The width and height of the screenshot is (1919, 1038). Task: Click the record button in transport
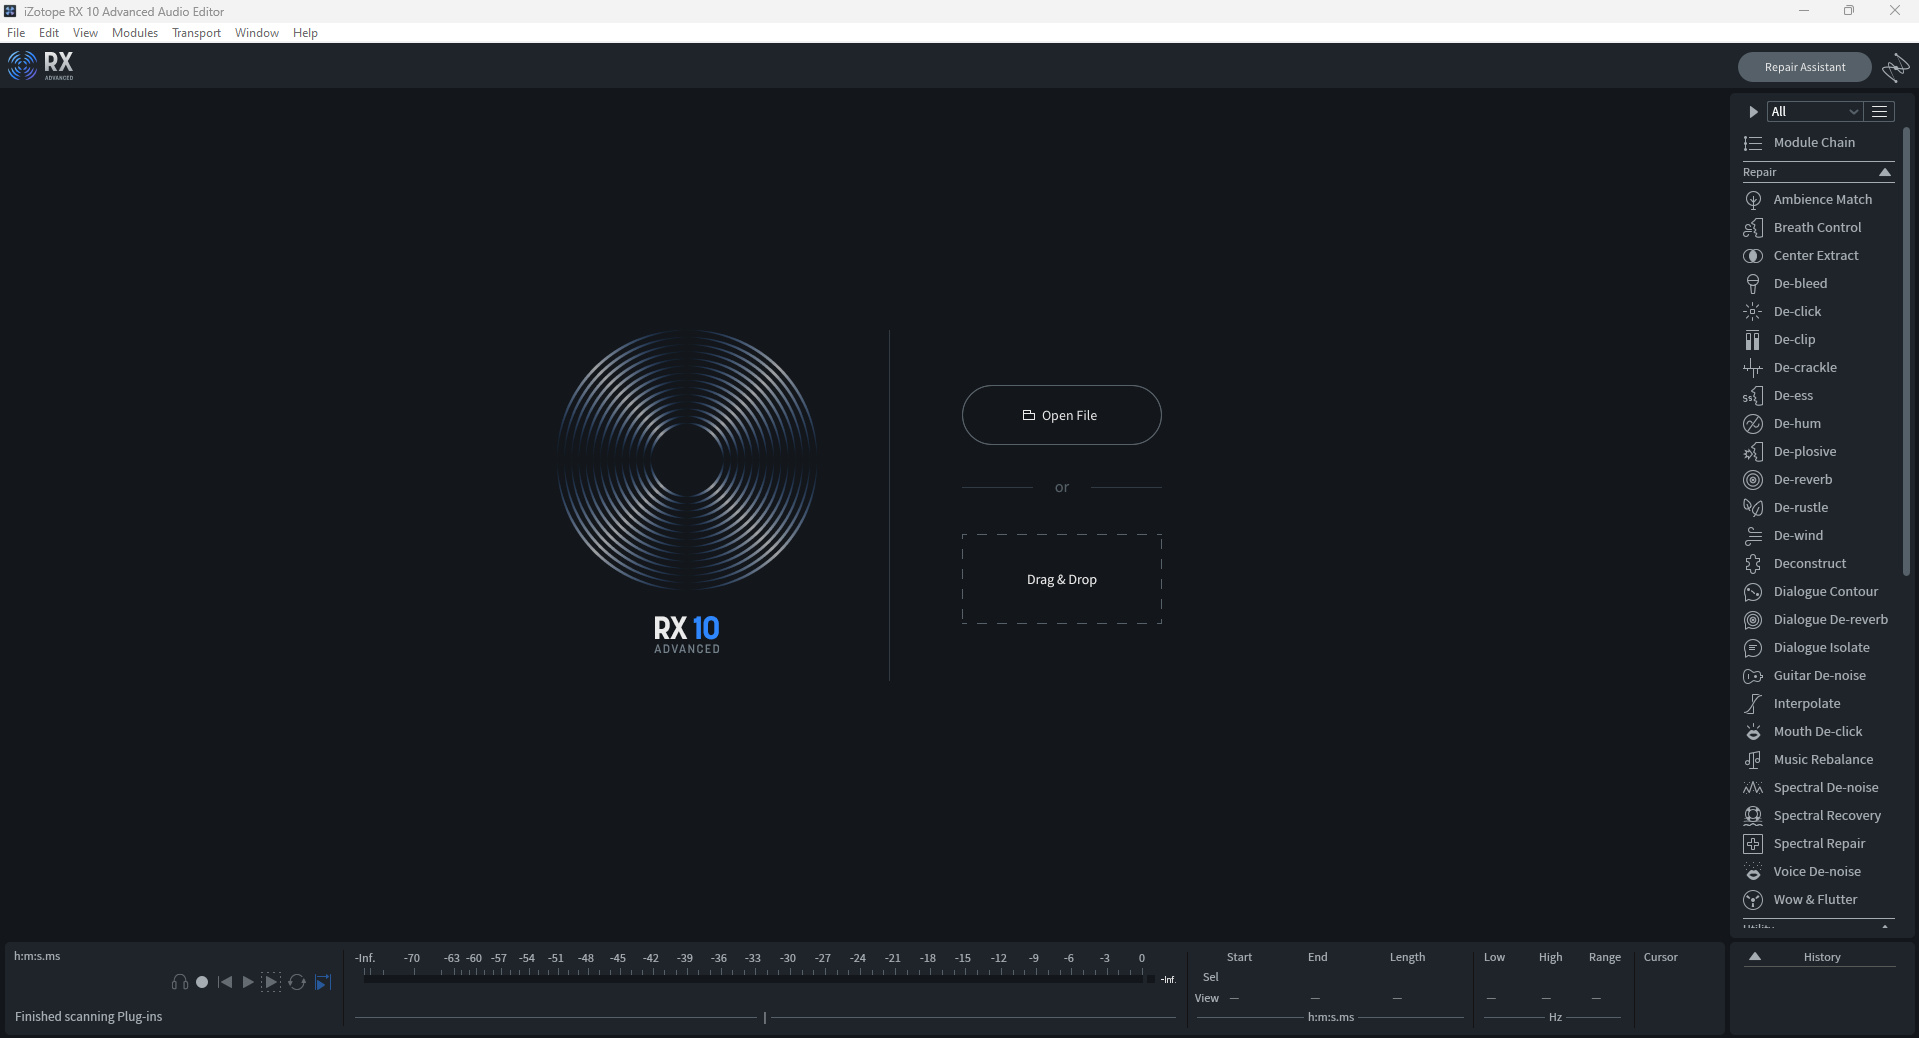pyautogui.click(x=202, y=982)
